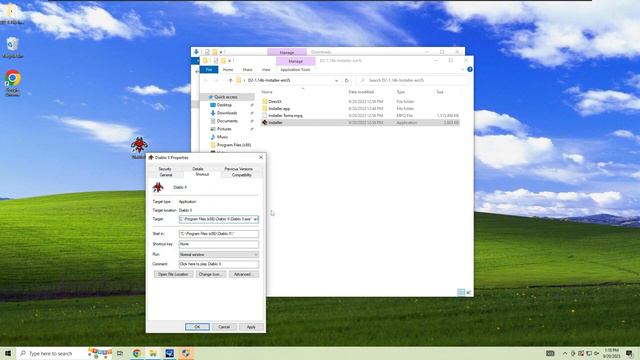Click Open File Location button
This screenshot has height=360, width=640.
click(173, 274)
